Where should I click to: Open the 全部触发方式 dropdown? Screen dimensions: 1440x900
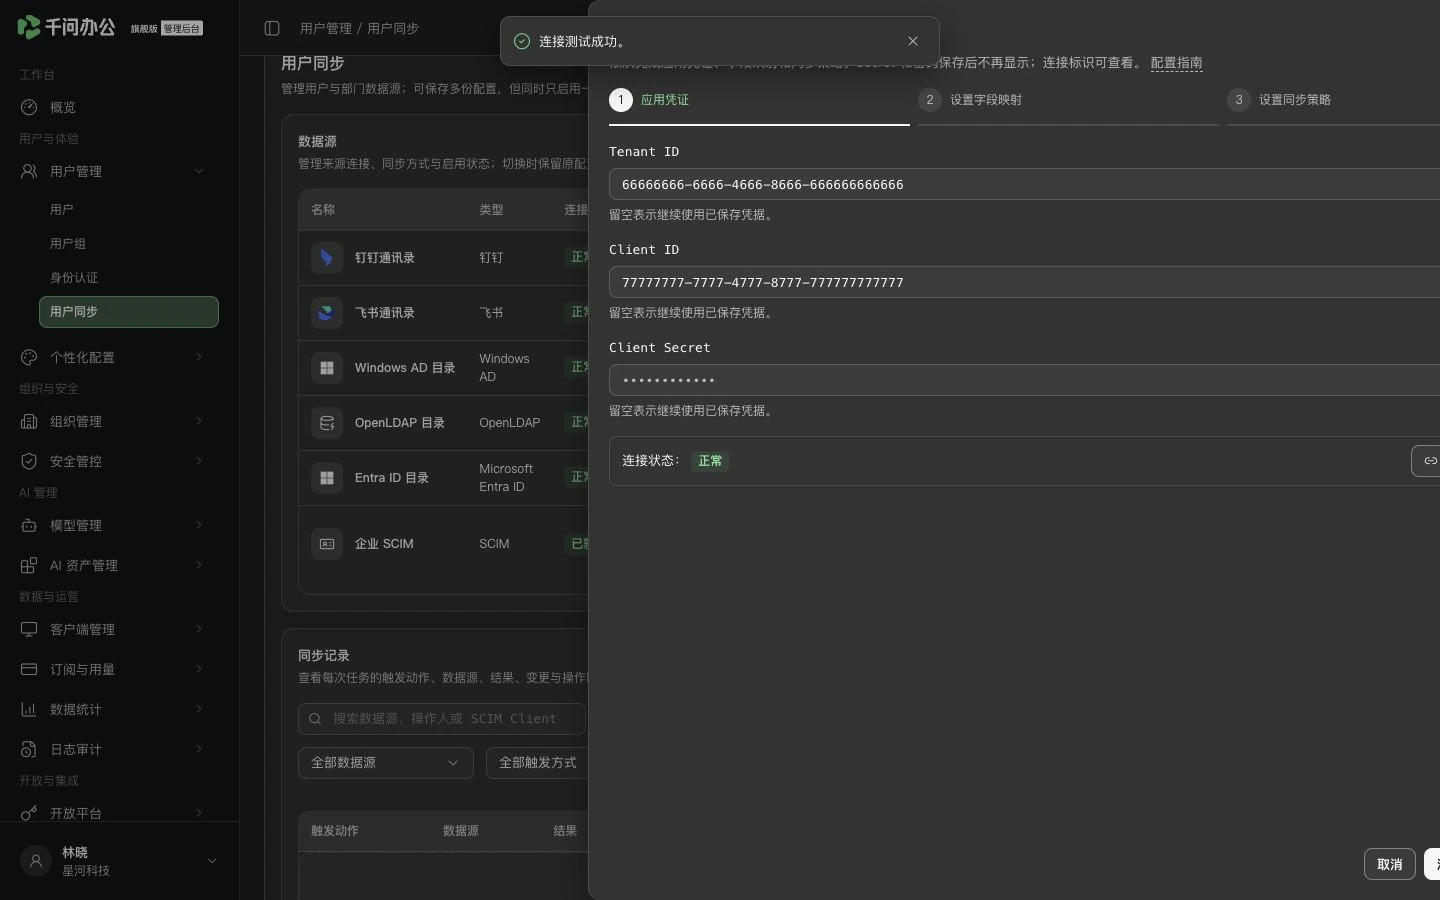[538, 763]
